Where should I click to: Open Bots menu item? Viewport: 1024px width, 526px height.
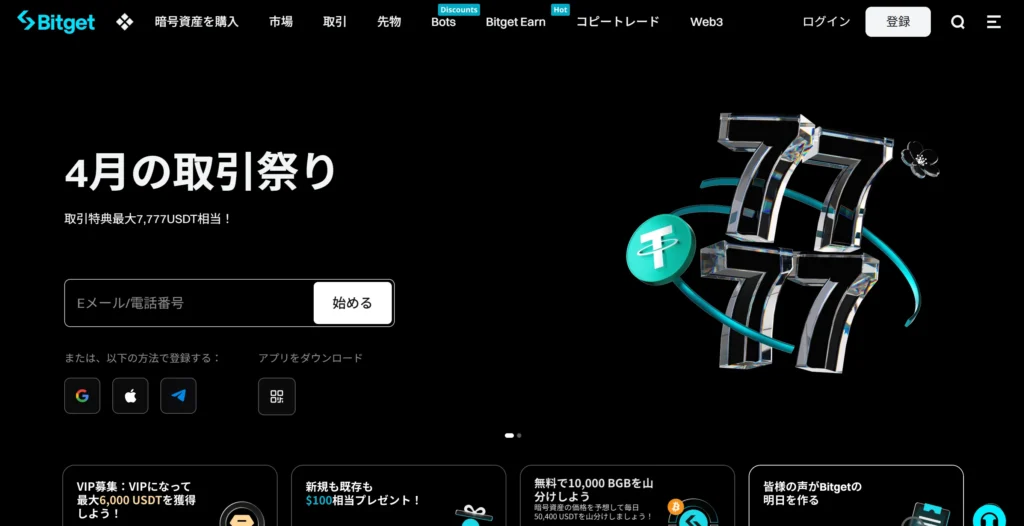(443, 22)
